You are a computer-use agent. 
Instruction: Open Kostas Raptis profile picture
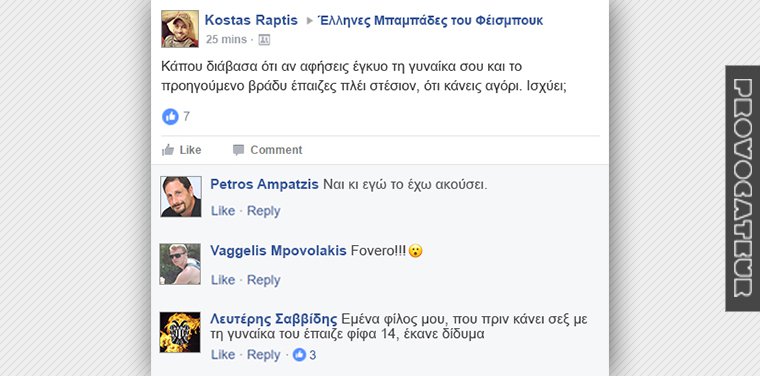(x=180, y=29)
